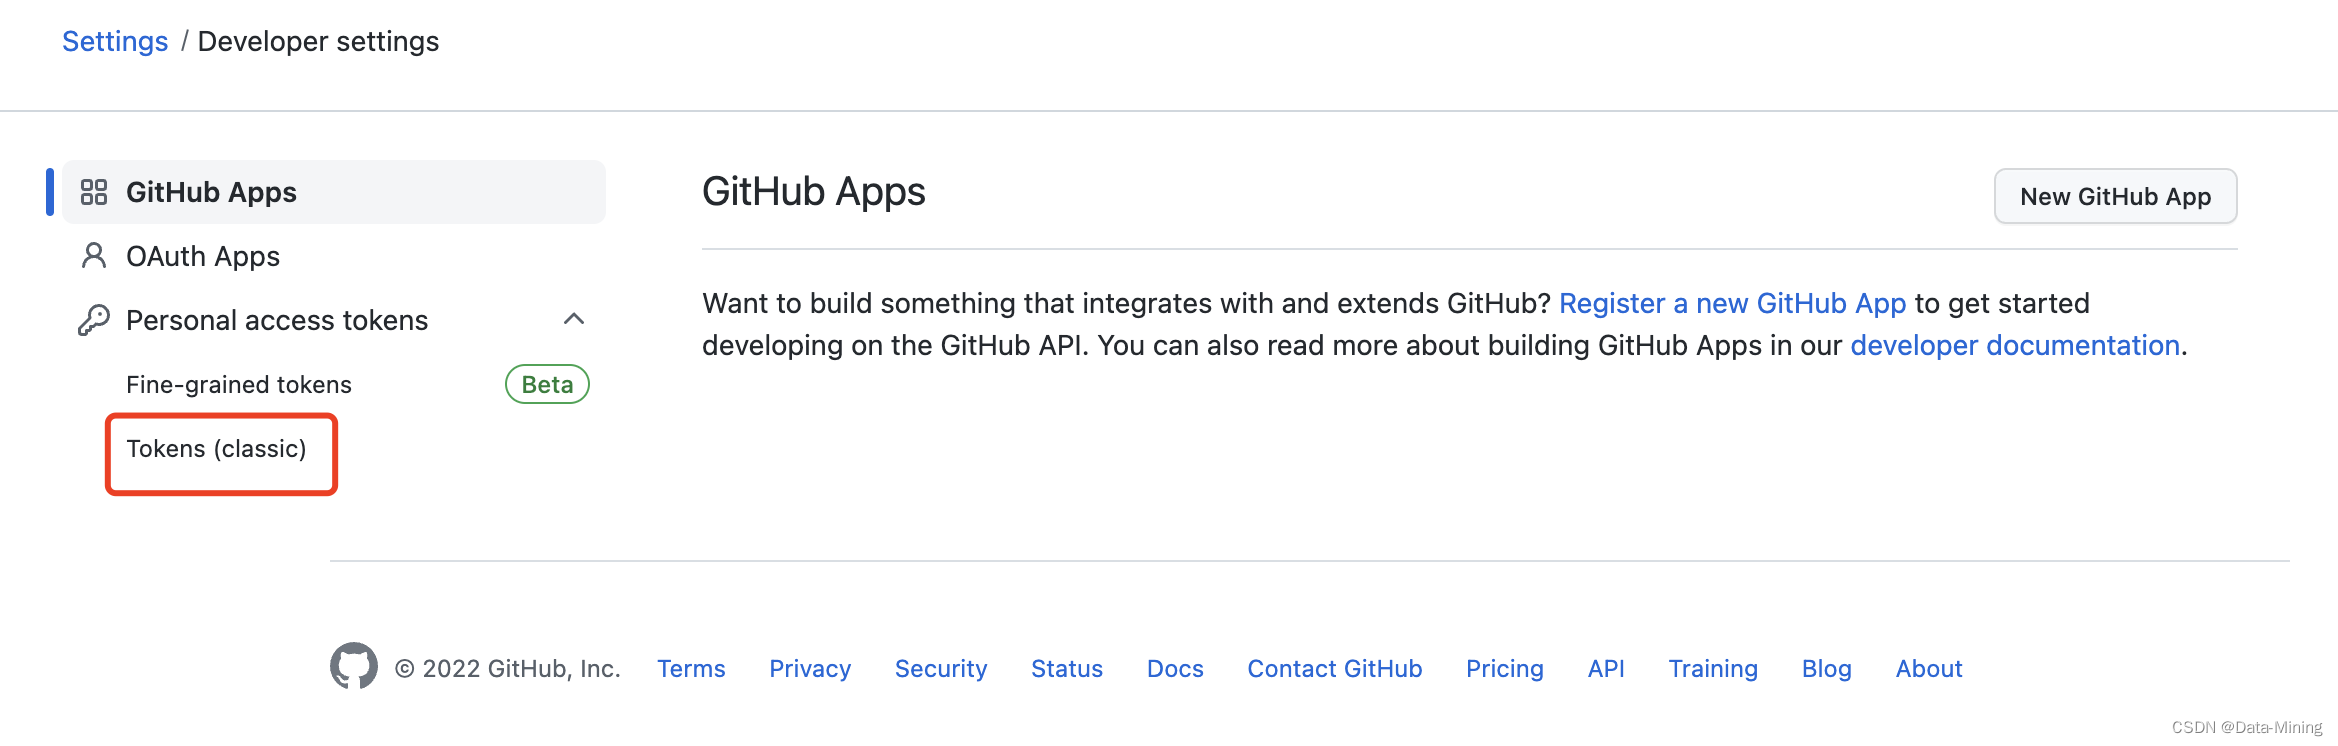Visit the Blog footer link
Screen dimensions: 2338x746
click(x=1826, y=668)
